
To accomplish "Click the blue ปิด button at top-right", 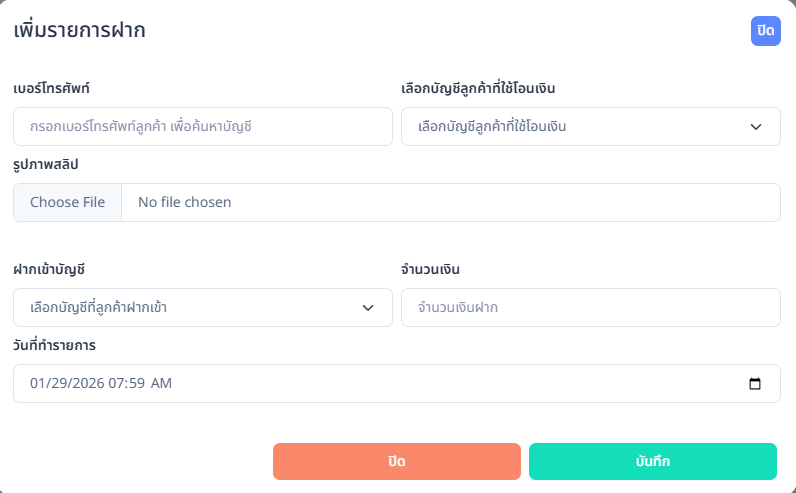I will click(765, 31).
